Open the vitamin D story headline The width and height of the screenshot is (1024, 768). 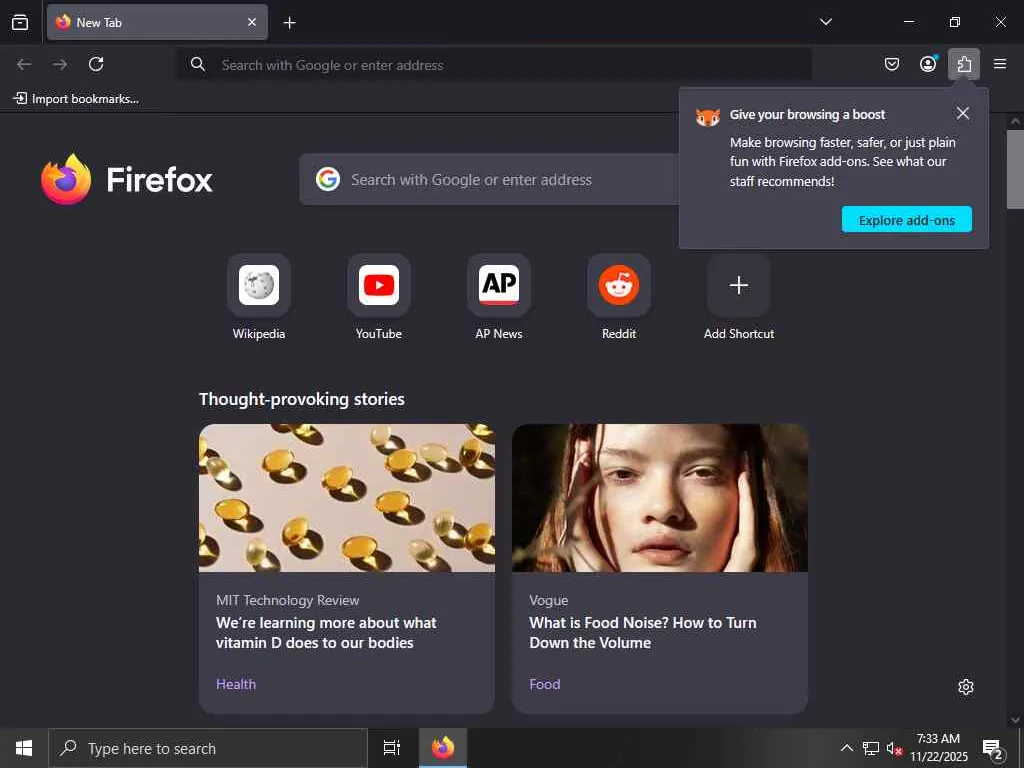(x=326, y=633)
